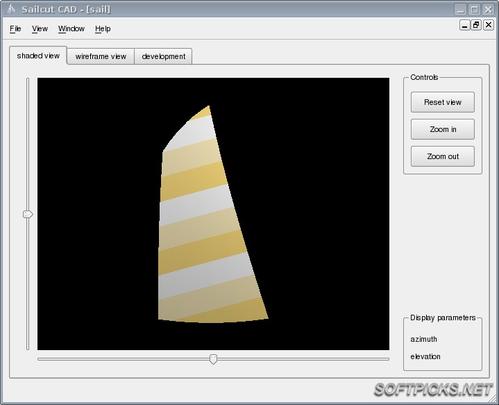Click the Reset view button
499x405 pixels.
coord(442,102)
